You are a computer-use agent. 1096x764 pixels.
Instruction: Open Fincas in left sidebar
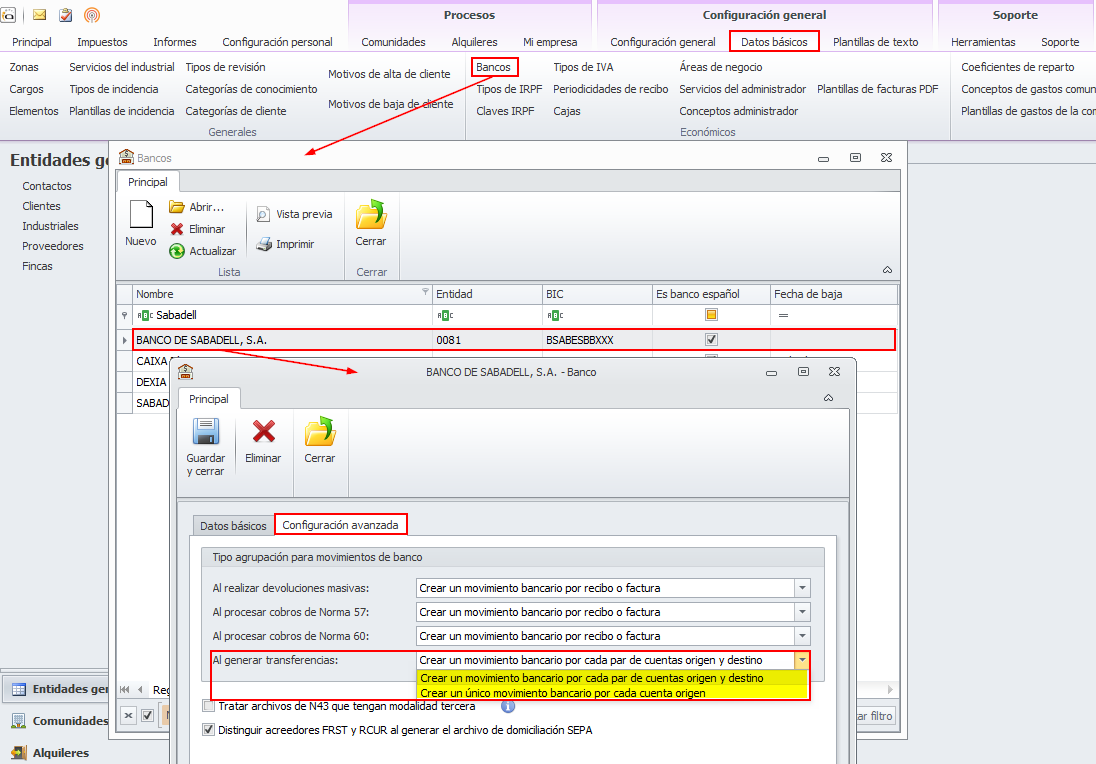point(37,266)
